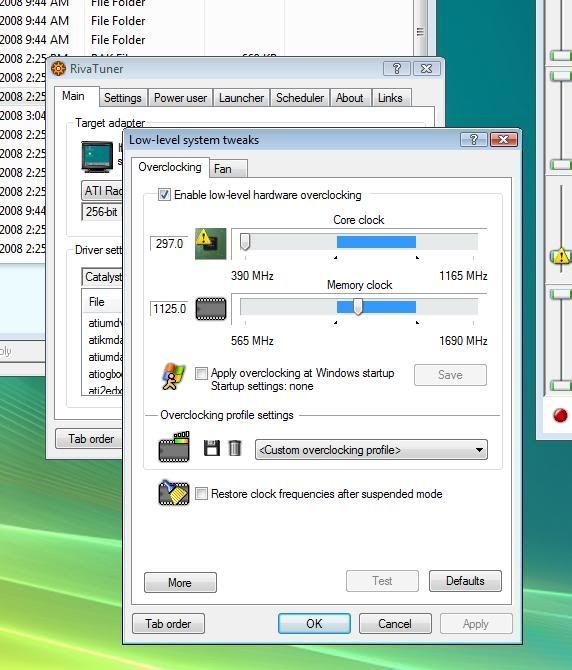Click the '256-bit' adapter info field
The image size is (572, 670).
103,212
